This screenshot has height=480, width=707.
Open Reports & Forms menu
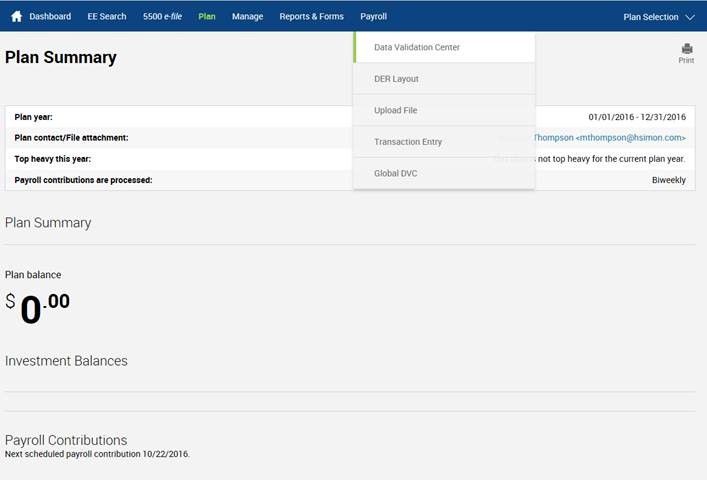[311, 17]
